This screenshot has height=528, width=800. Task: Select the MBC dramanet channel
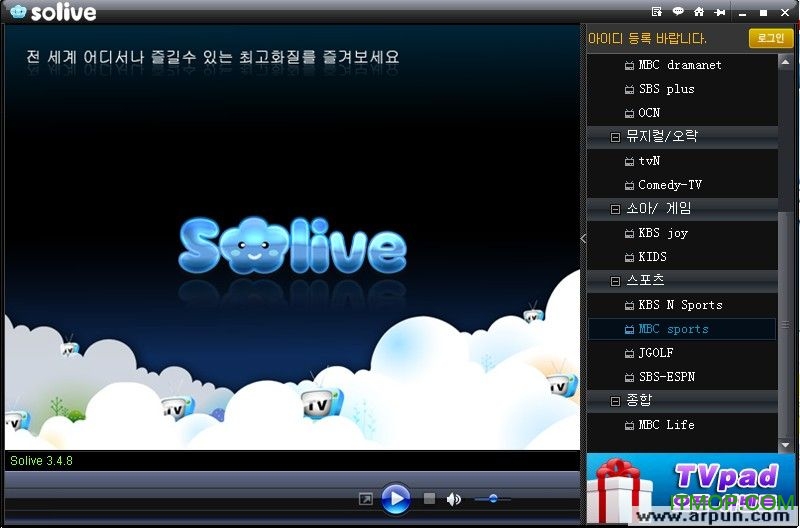[682, 65]
